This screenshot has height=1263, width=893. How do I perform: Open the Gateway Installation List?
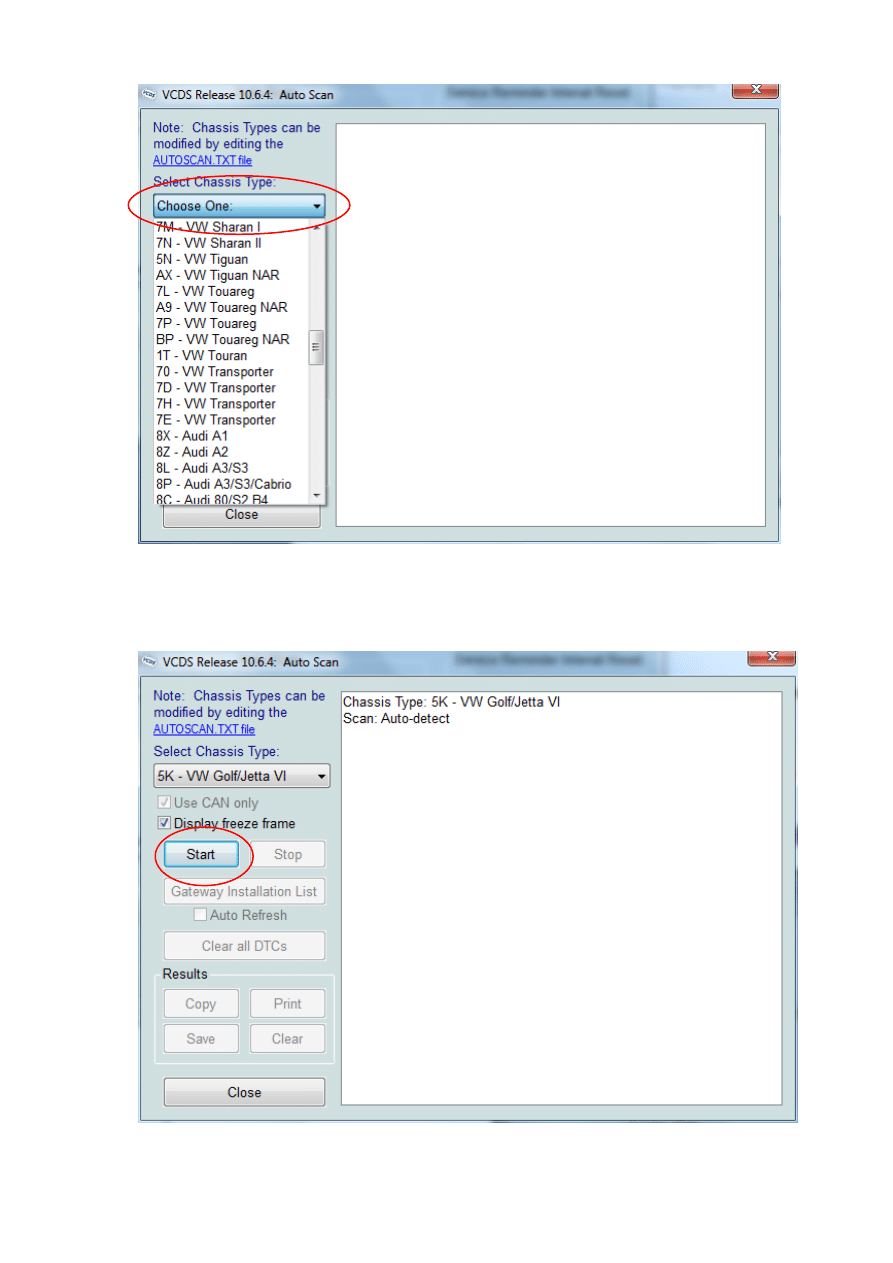coord(244,891)
